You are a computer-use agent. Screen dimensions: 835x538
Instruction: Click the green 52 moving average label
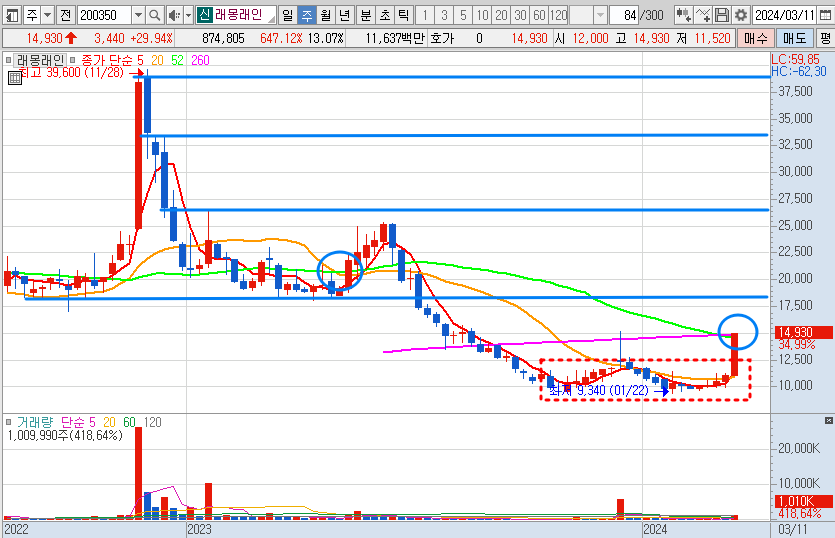177,60
